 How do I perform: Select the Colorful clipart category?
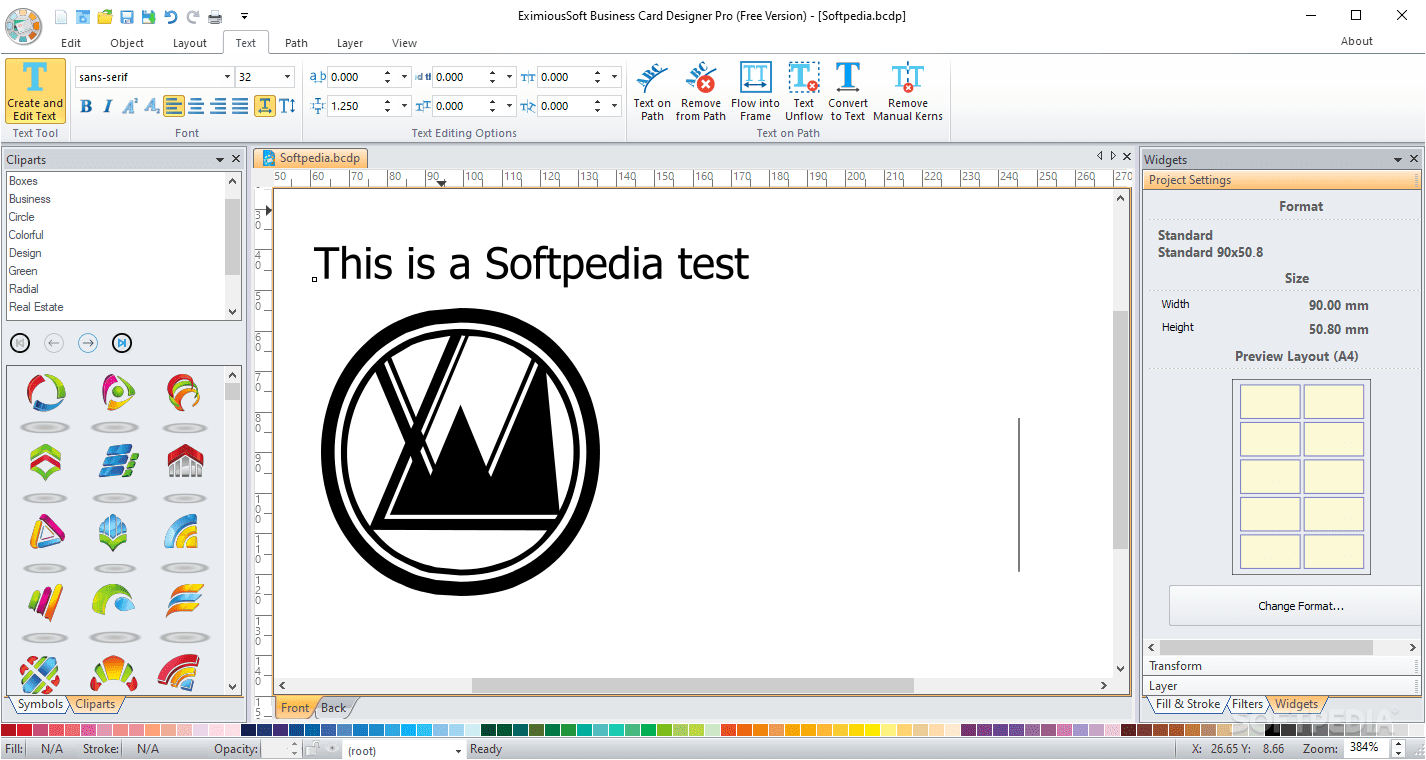[26, 235]
